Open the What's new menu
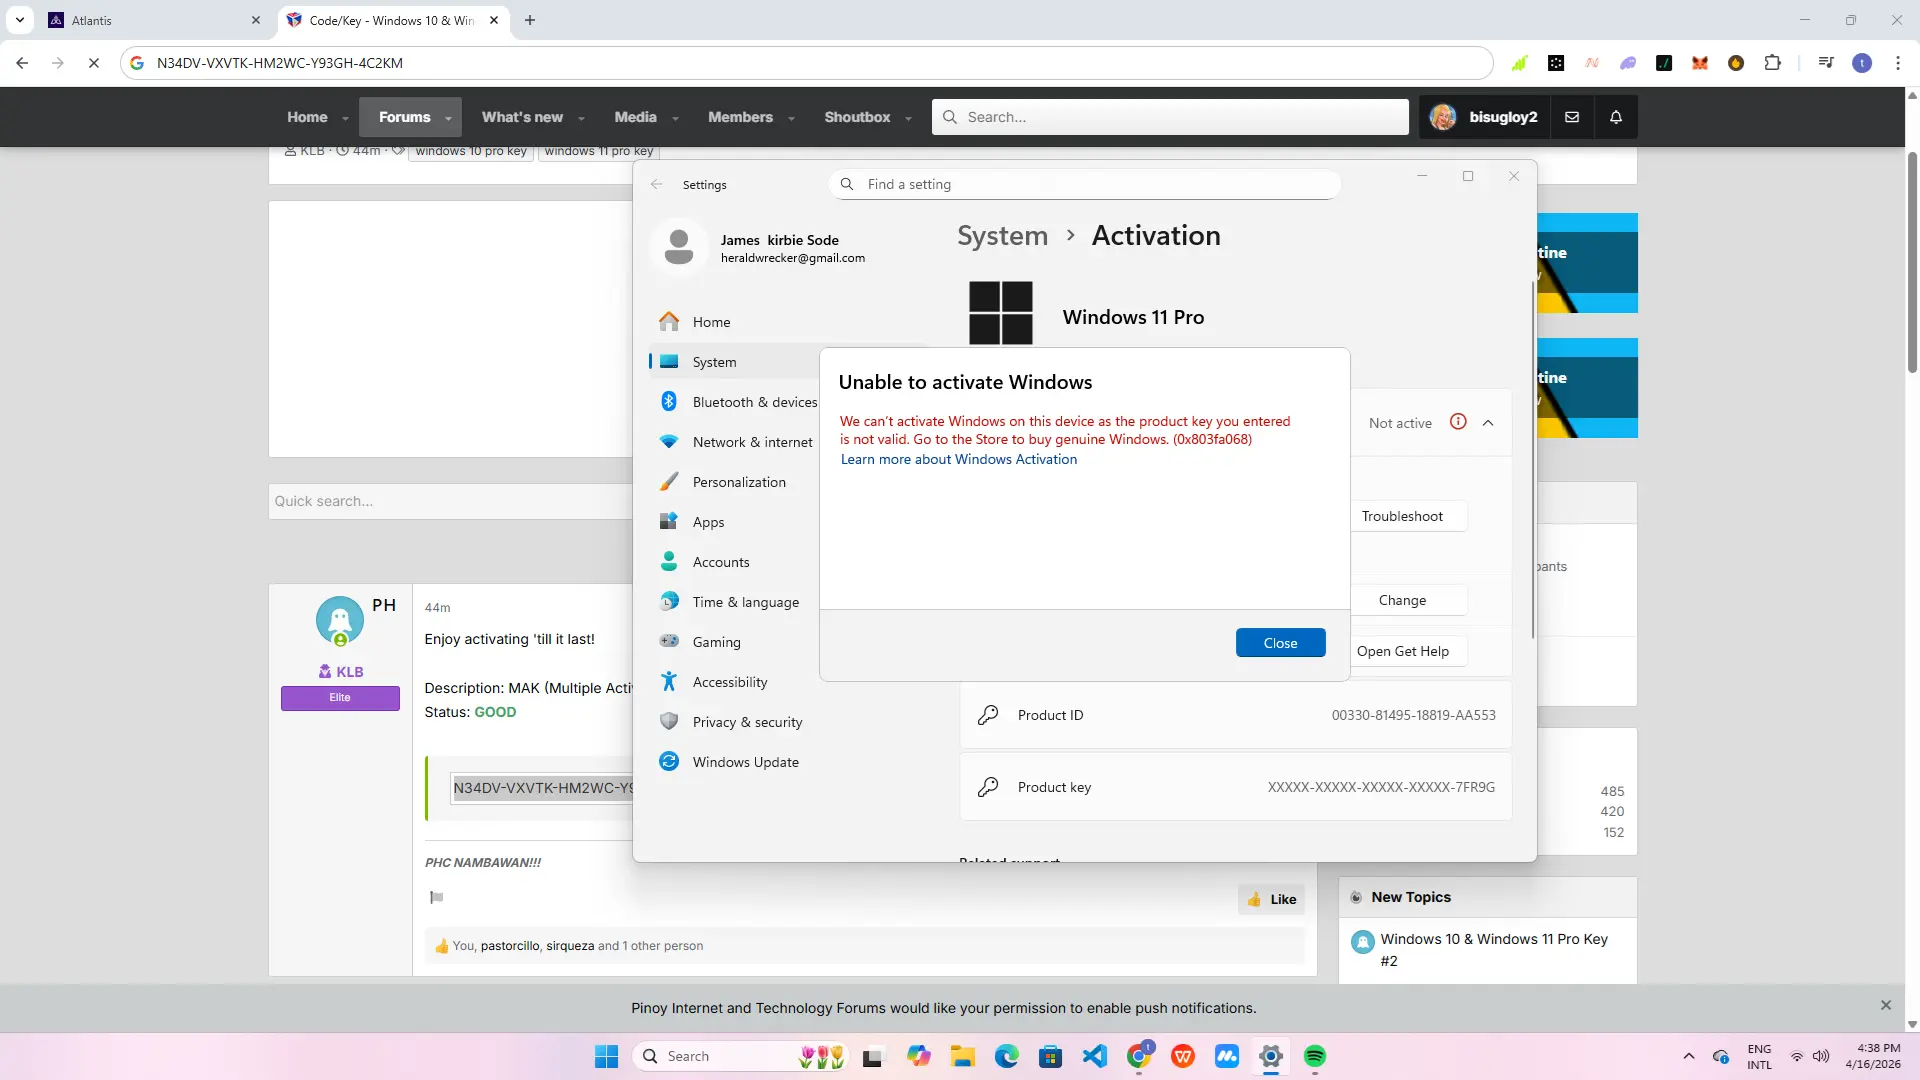Image resolution: width=1920 pixels, height=1080 pixels. [x=522, y=117]
